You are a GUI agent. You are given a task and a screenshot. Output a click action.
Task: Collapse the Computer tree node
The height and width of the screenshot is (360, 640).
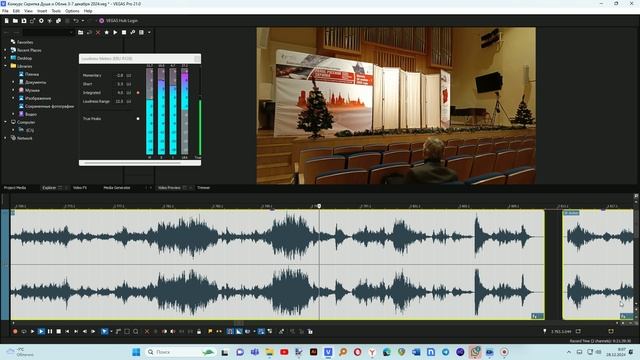(5, 122)
